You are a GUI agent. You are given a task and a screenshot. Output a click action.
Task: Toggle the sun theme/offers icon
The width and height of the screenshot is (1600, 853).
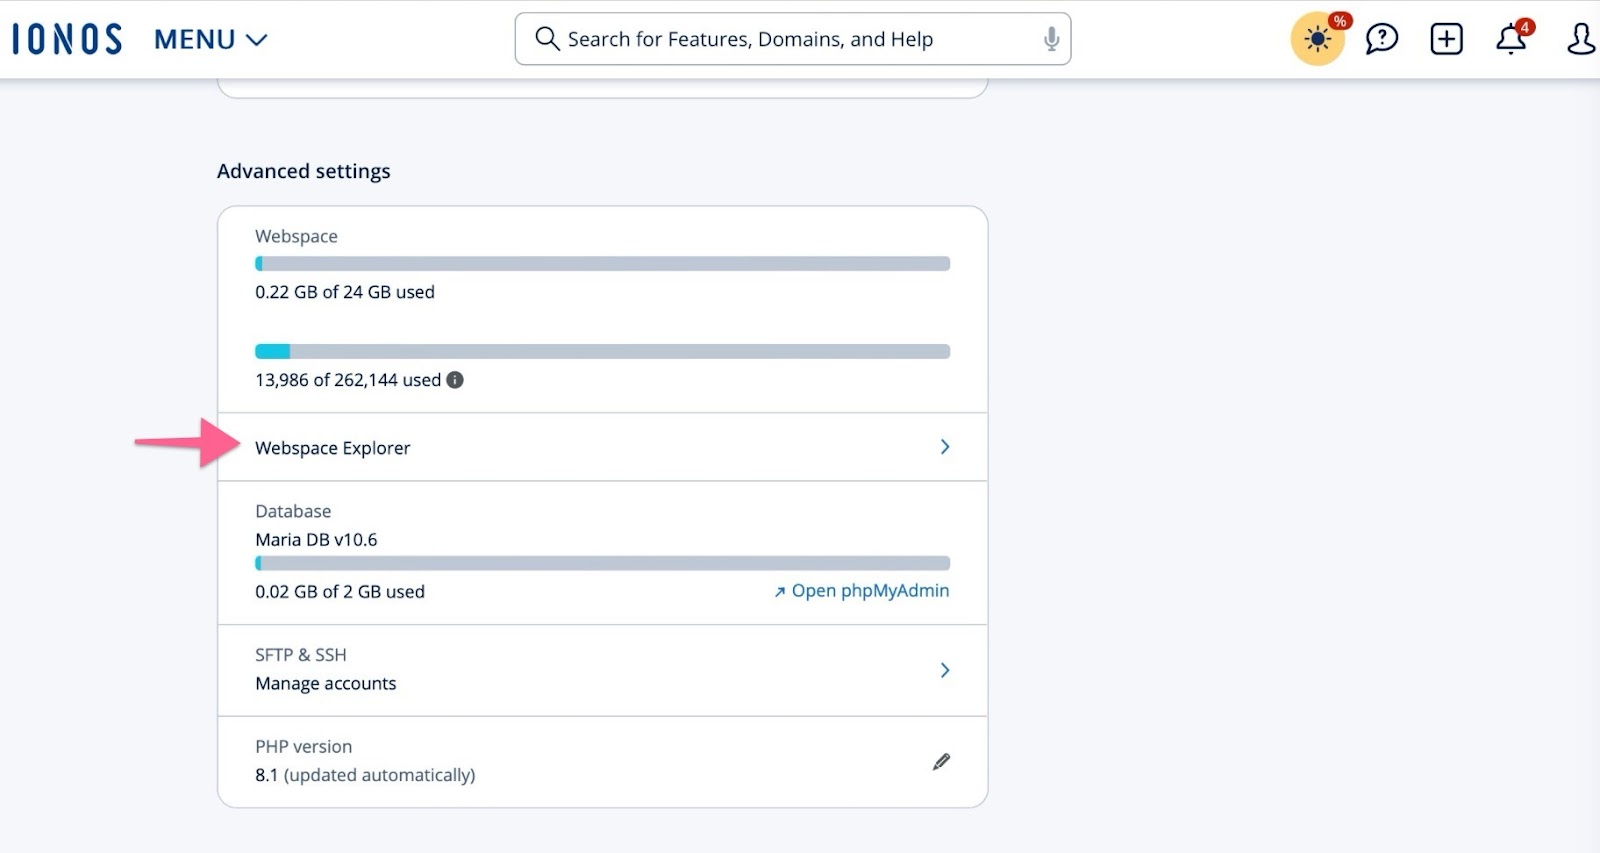pyautogui.click(x=1318, y=40)
